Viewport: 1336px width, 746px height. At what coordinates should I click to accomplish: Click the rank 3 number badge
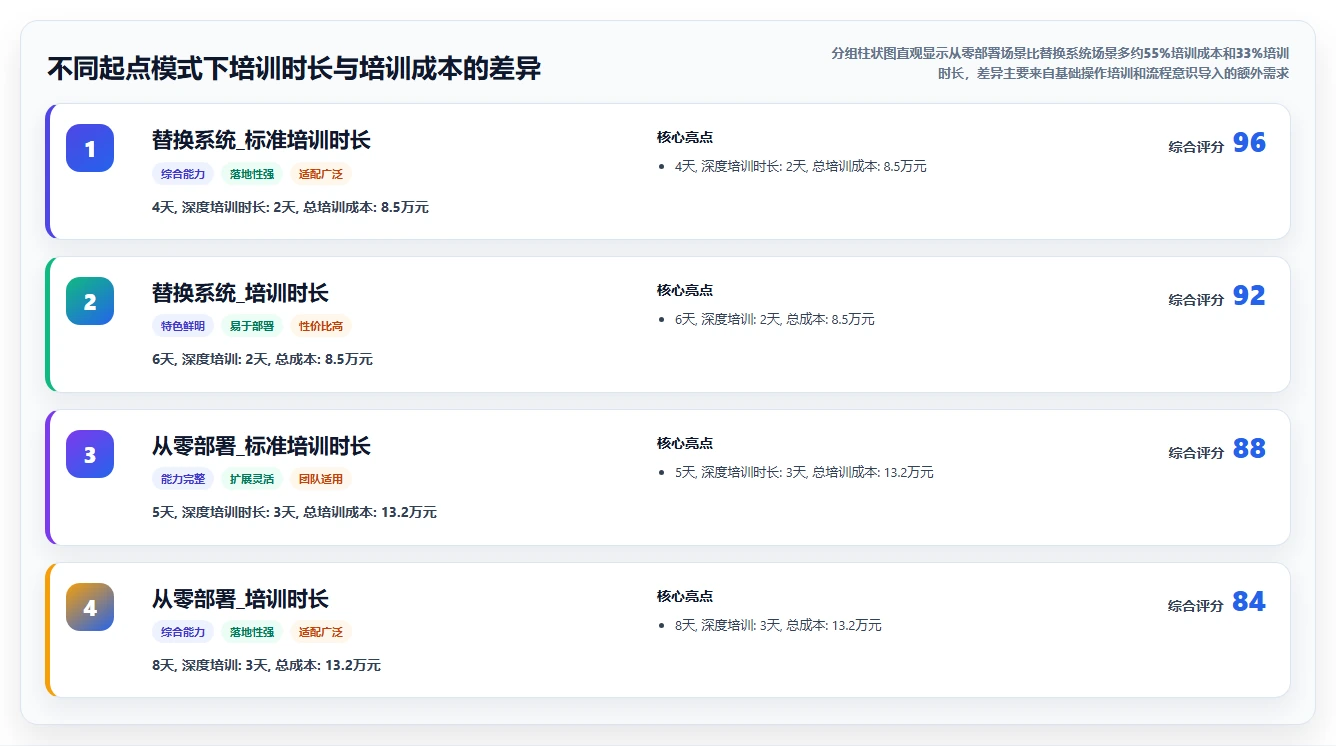[x=90, y=454]
